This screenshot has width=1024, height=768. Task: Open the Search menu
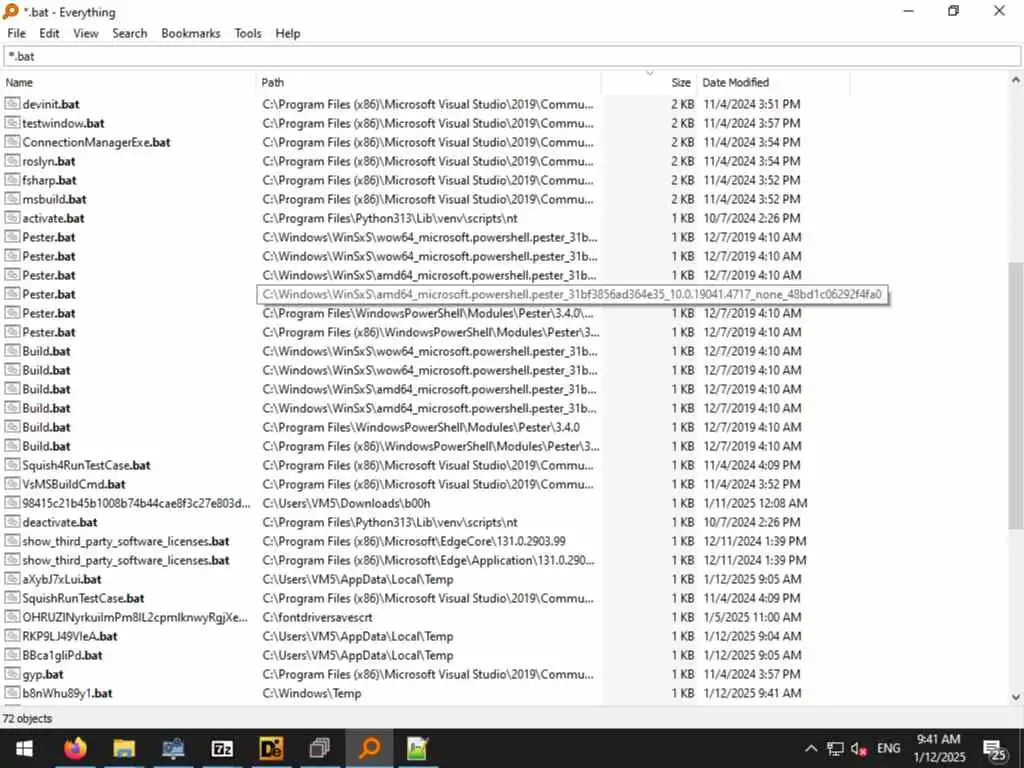[x=129, y=33]
